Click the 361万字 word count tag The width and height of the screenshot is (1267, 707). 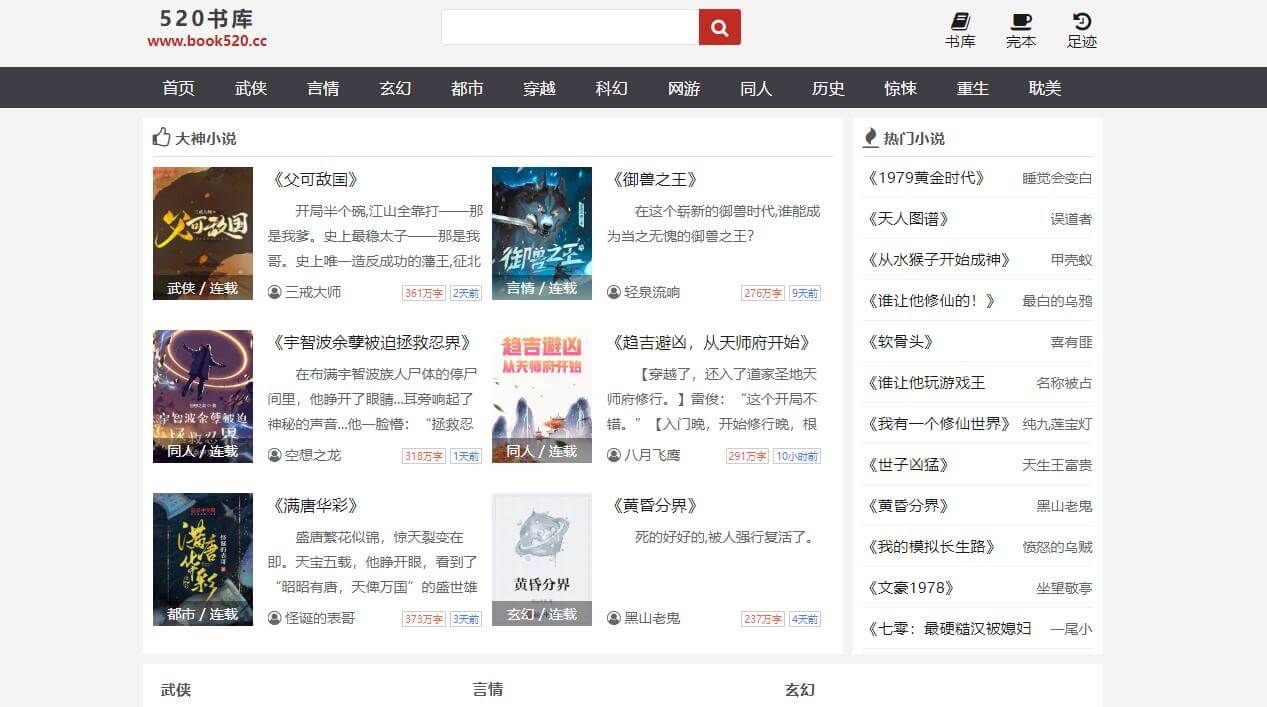424,293
